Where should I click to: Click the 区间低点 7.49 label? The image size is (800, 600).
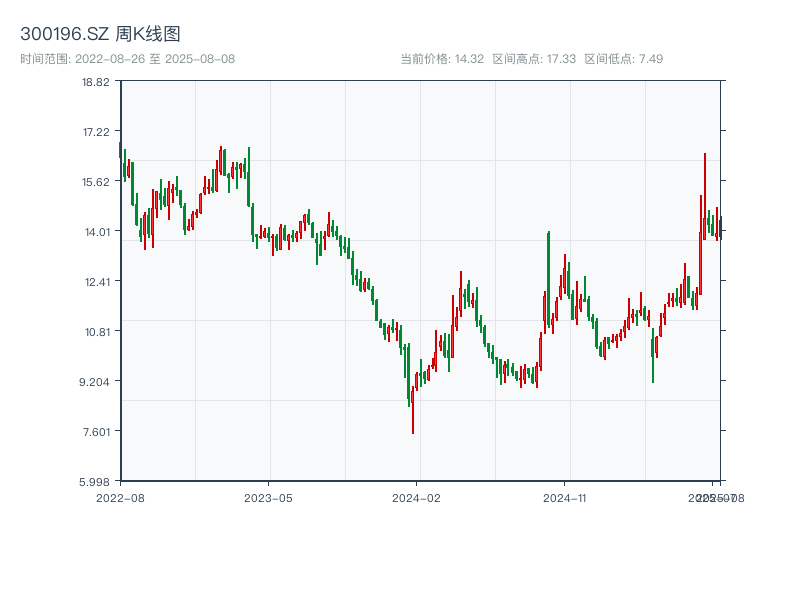(x=624, y=59)
